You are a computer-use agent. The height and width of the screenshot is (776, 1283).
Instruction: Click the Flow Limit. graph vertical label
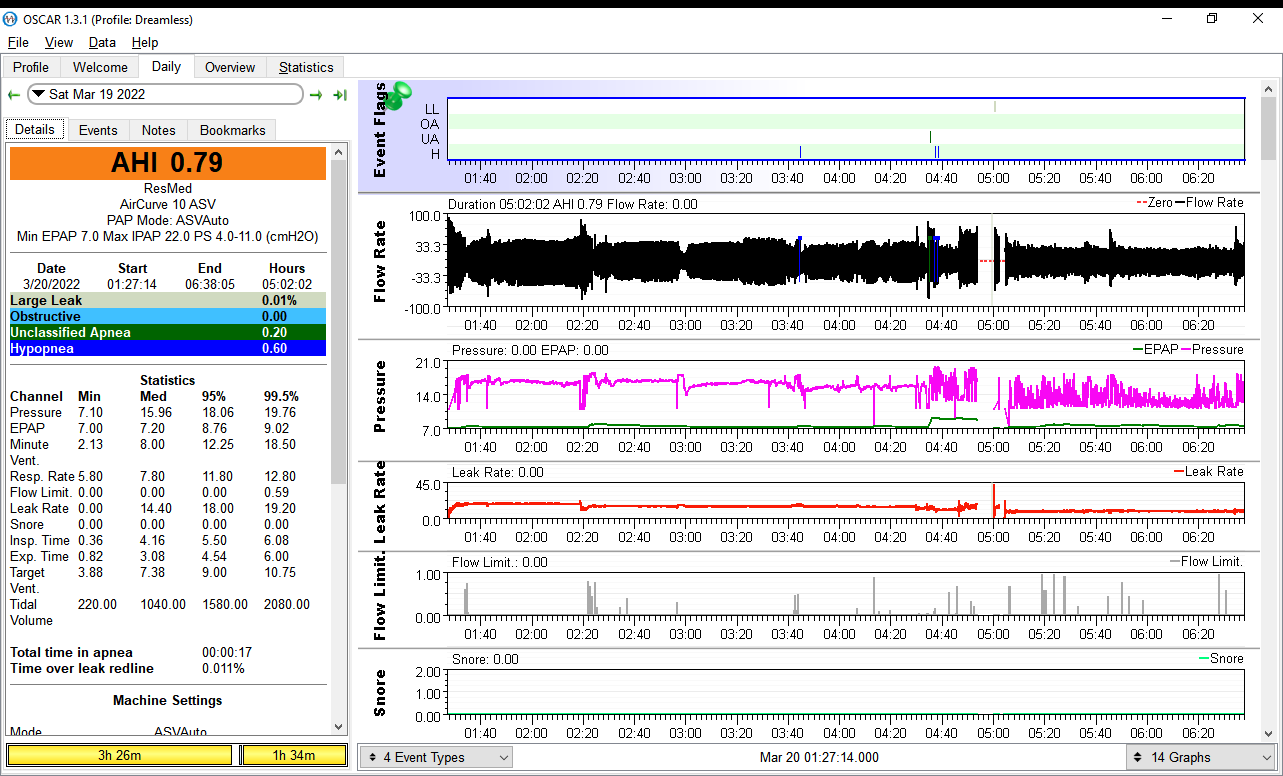pos(380,594)
